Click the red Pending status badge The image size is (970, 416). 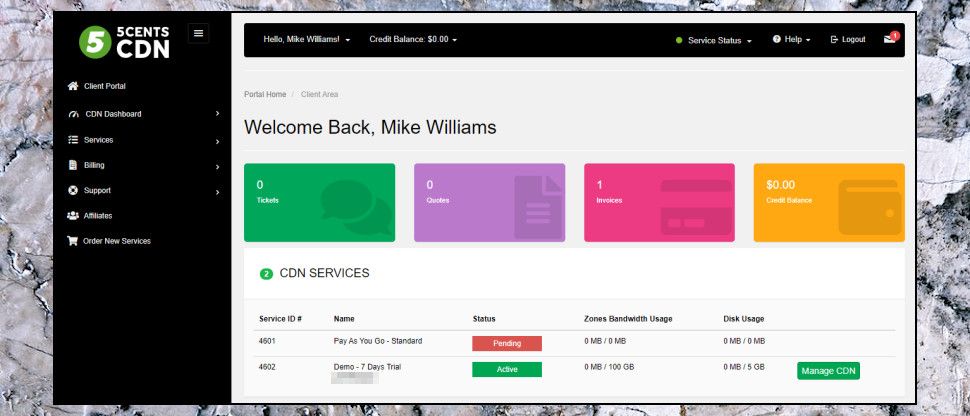coord(507,344)
